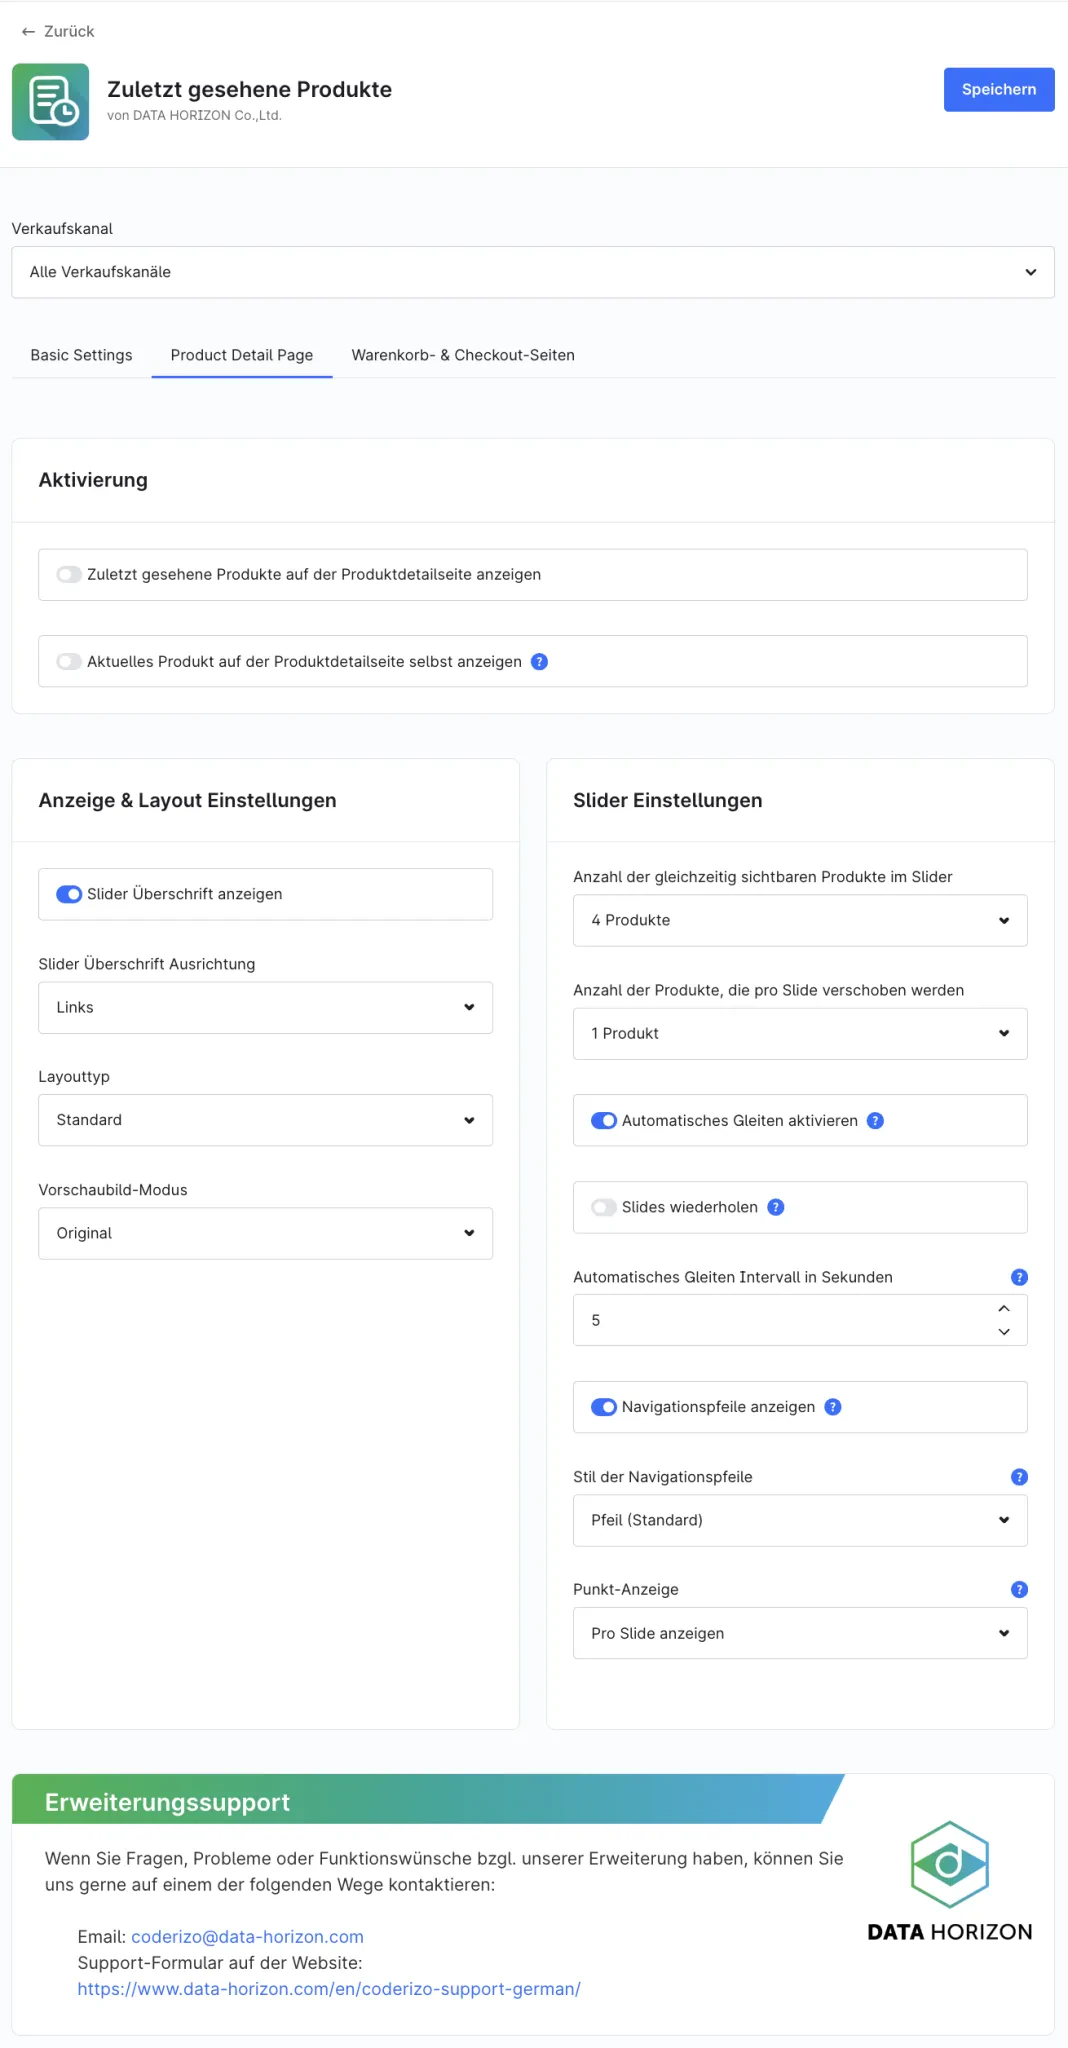
Task: Enable Zuletzt gesehene Produkte auf Produktdetailseite toggle
Action: (x=69, y=574)
